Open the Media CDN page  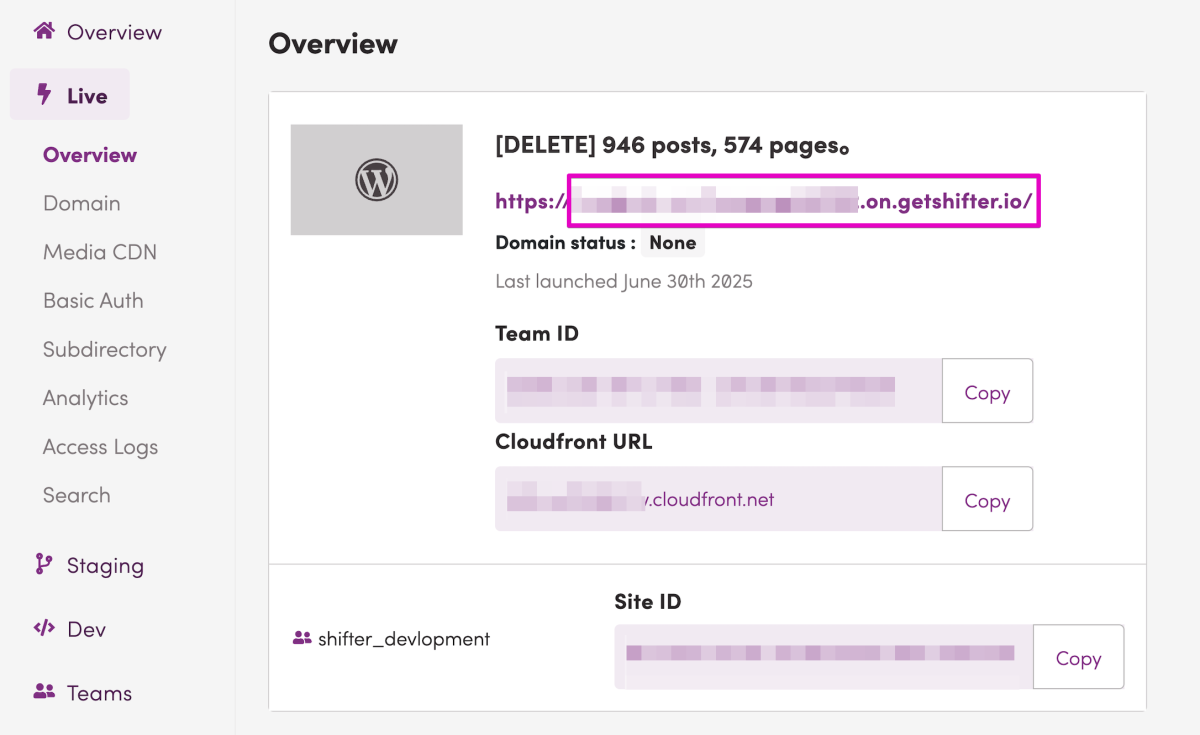(x=100, y=252)
